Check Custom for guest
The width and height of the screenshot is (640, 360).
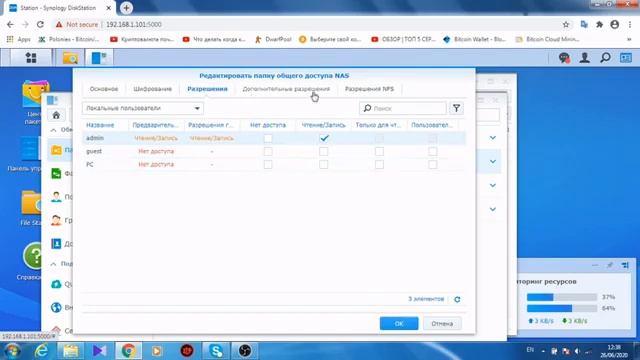point(433,151)
